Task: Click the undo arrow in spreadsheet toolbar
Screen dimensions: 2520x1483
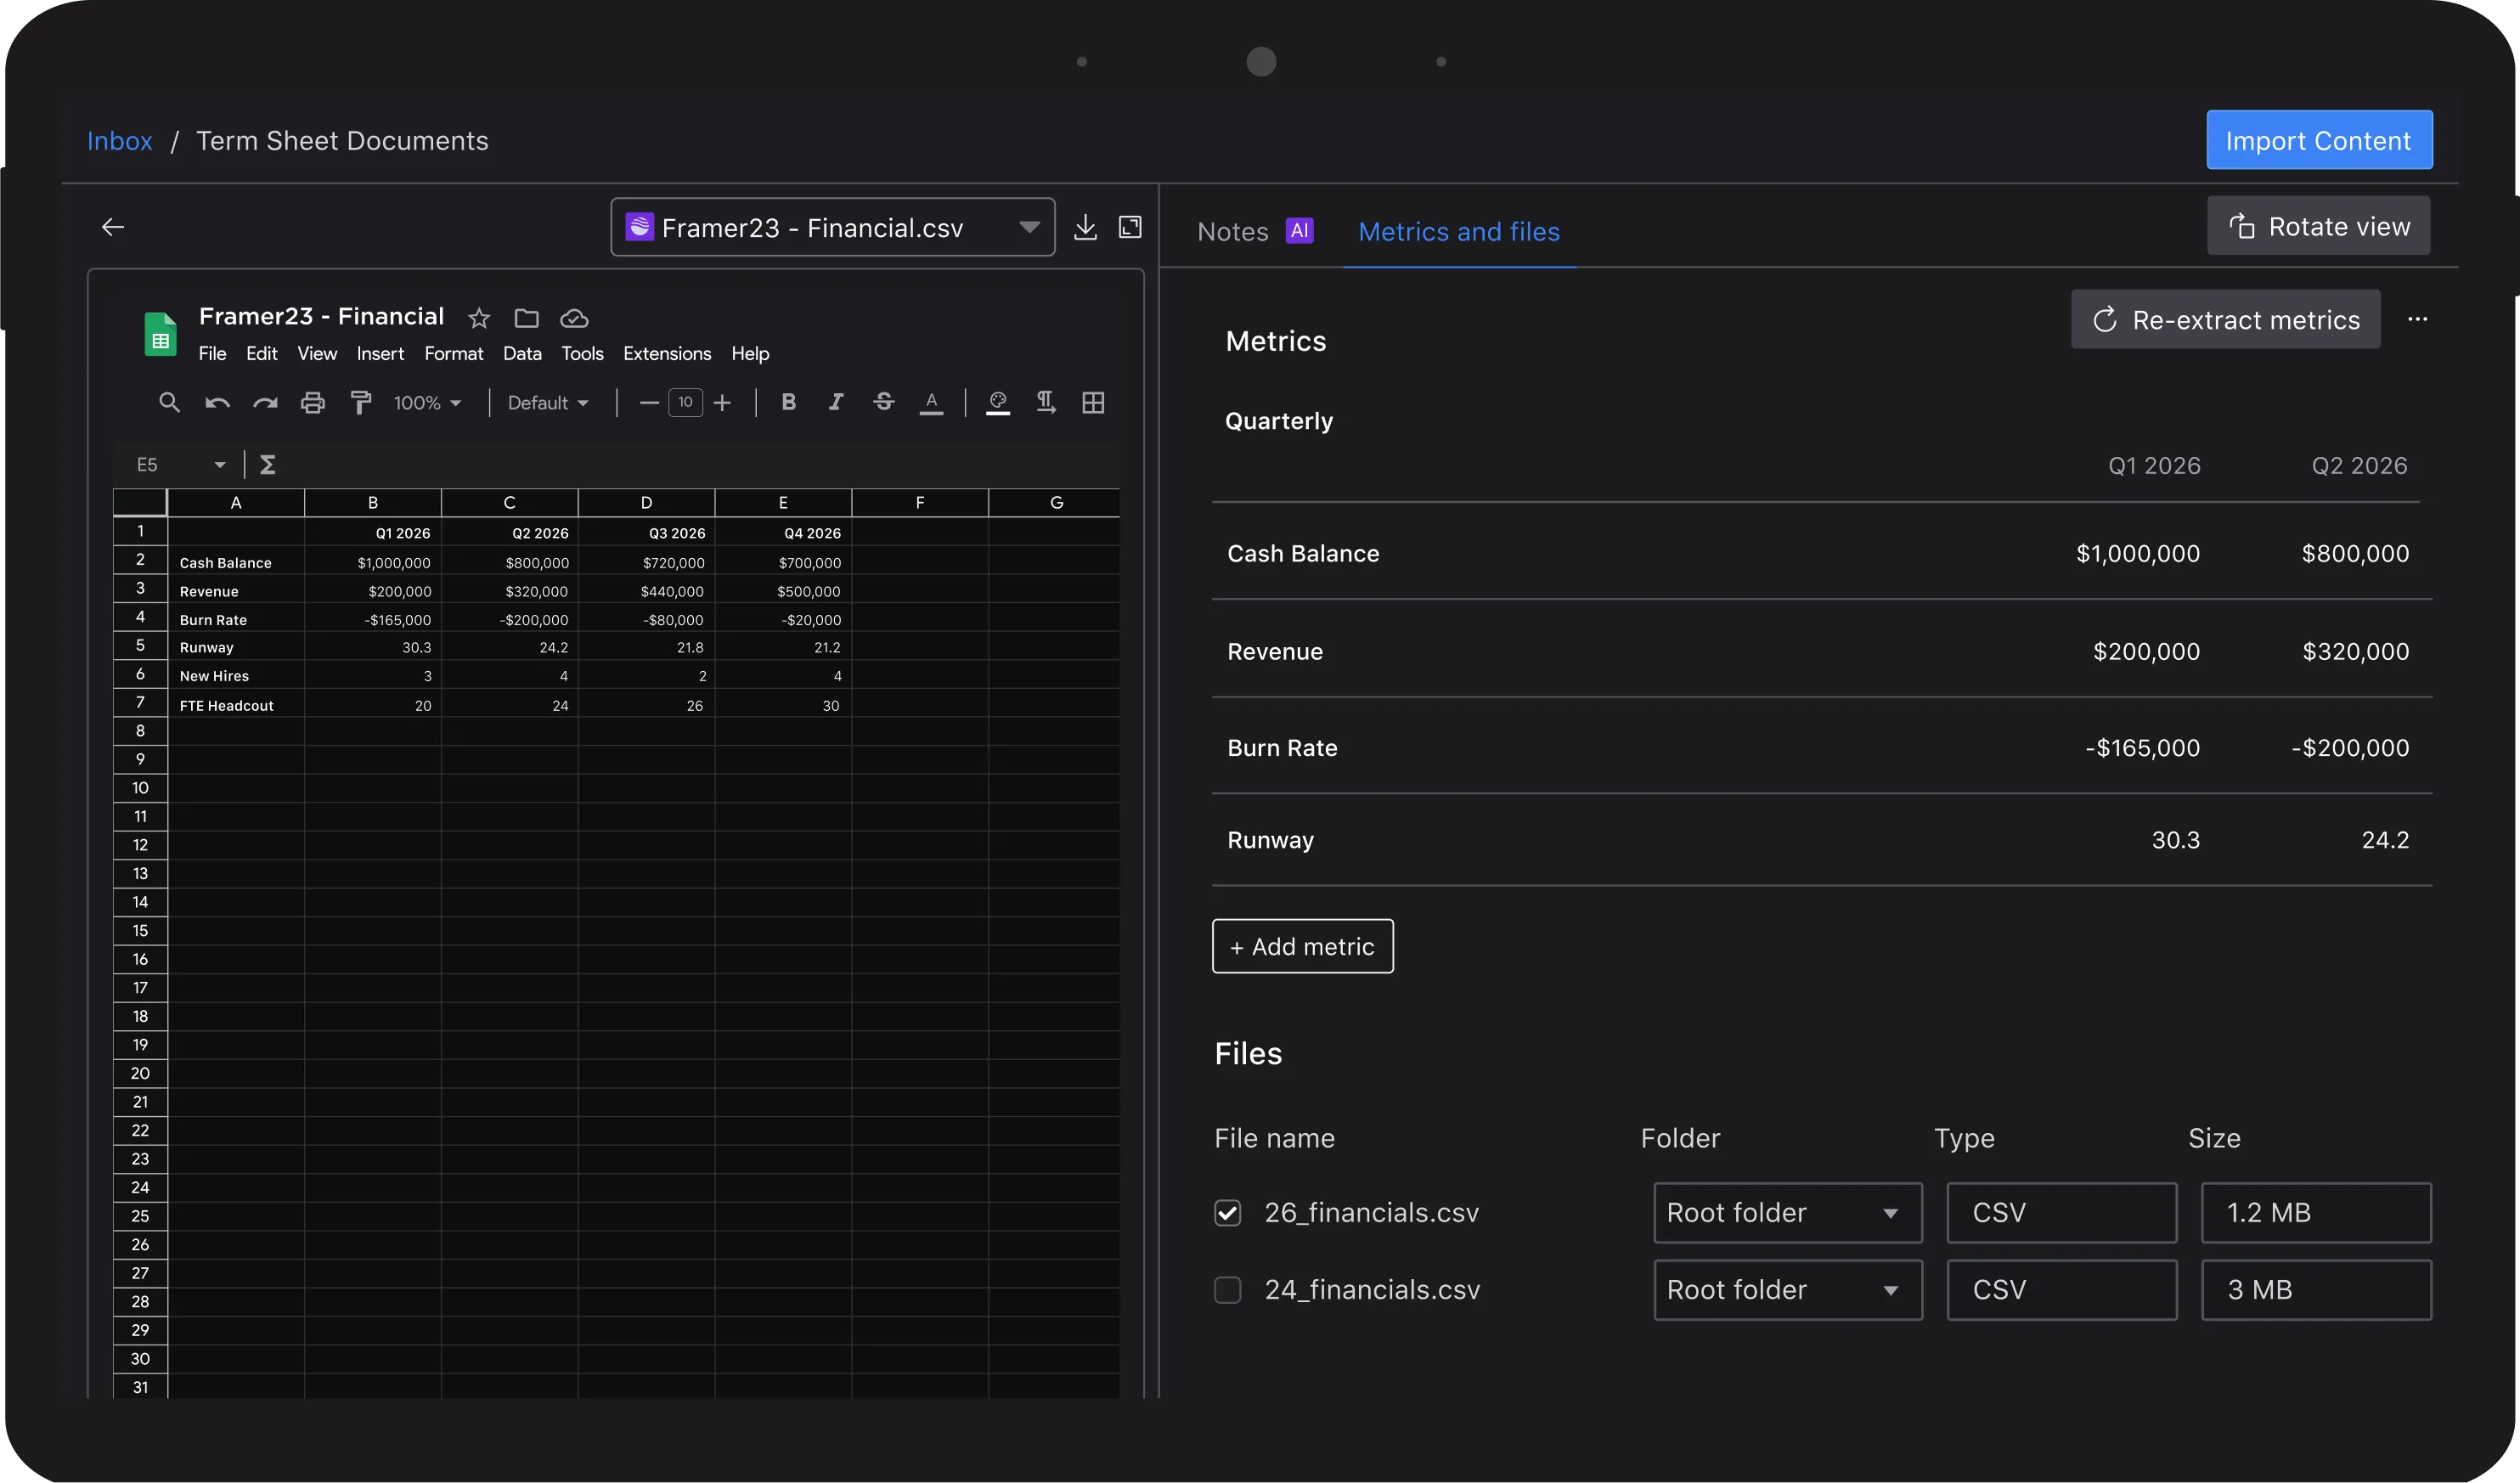Action: pos(217,402)
